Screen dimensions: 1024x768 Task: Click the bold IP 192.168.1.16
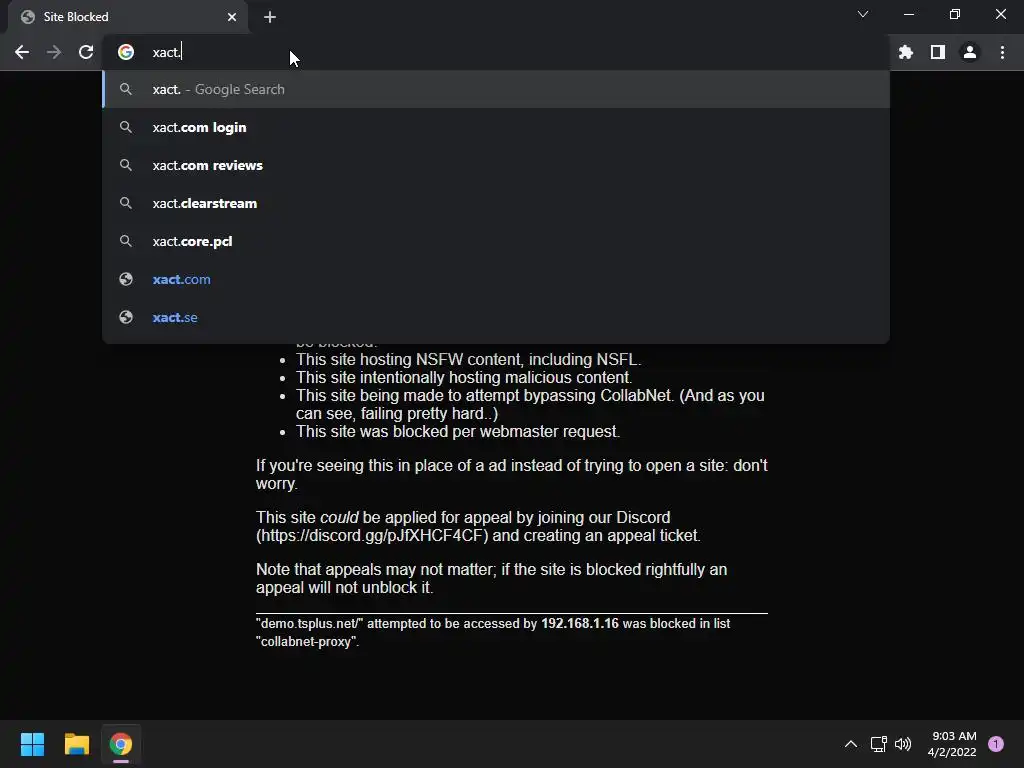[580, 624]
